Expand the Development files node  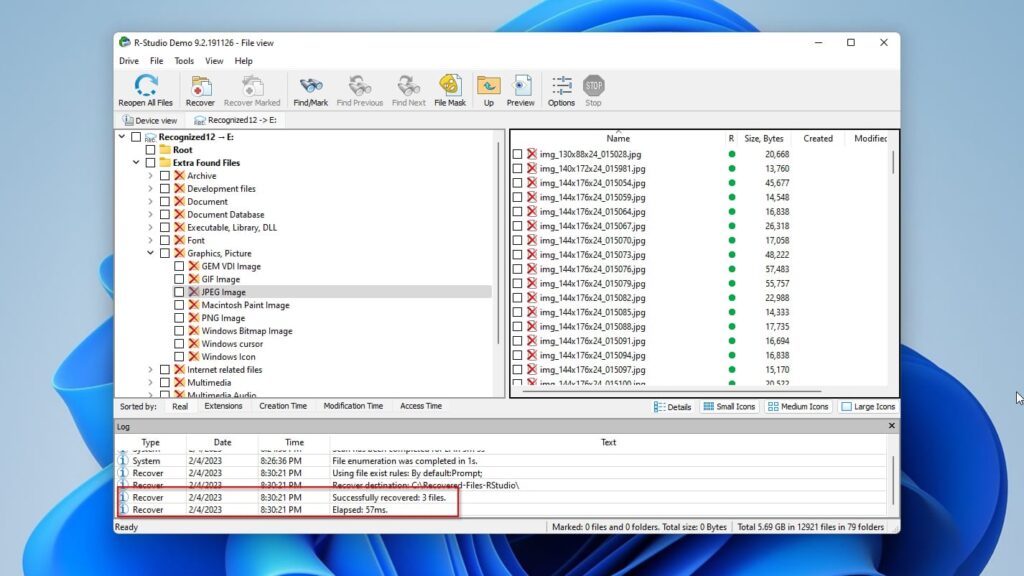click(x=150, y=189)
